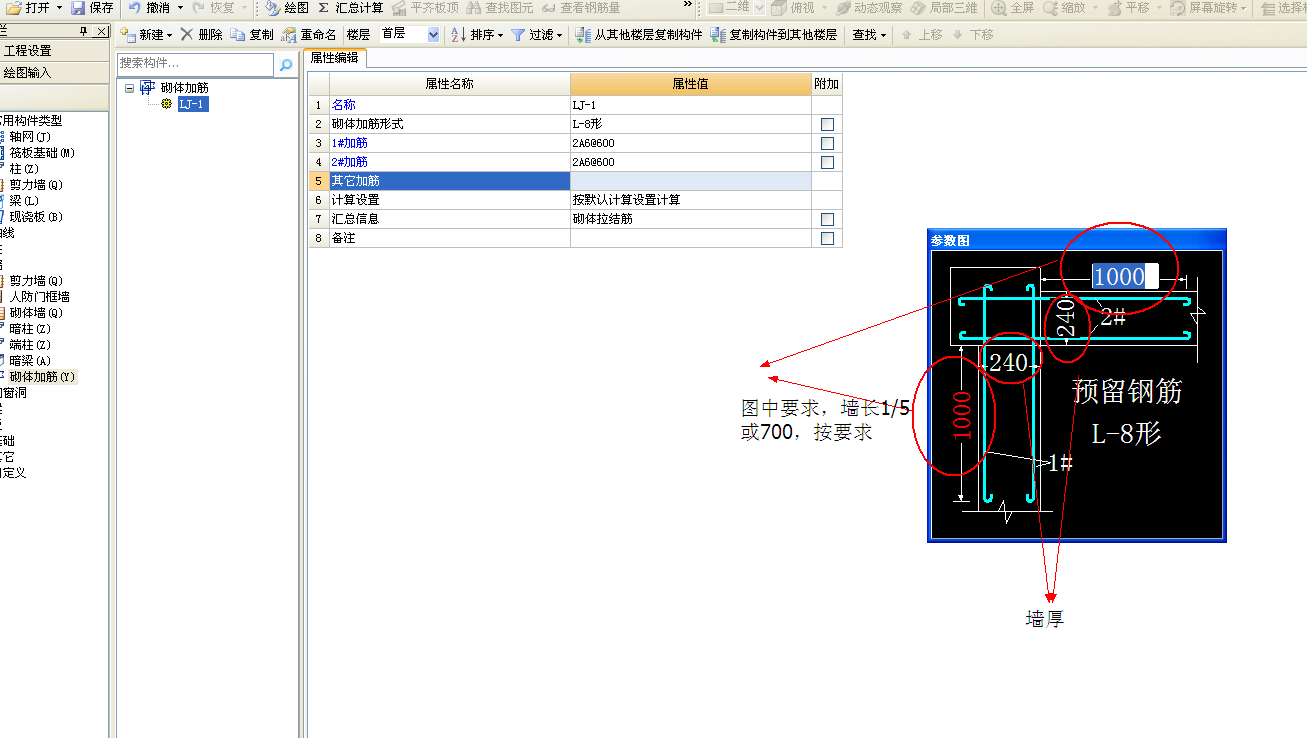Click the Save (保存) disk icon
The height and width of the screenshot is (738, 1307).
pyautogui.click(x=78, y=8)
